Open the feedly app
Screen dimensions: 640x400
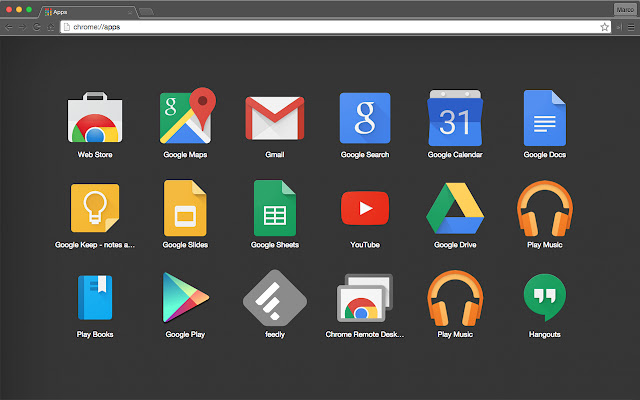[275, 298]
